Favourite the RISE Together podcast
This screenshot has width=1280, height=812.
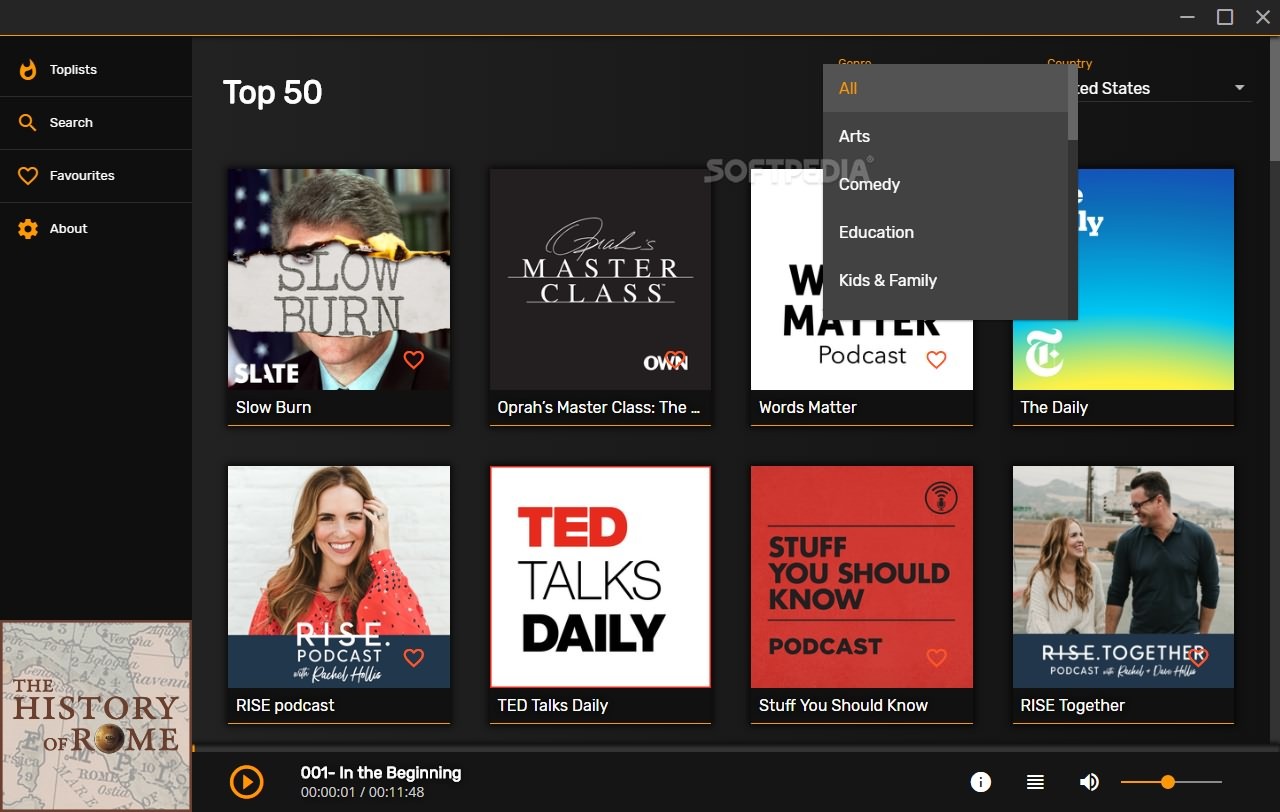[x=1199, y=658]
